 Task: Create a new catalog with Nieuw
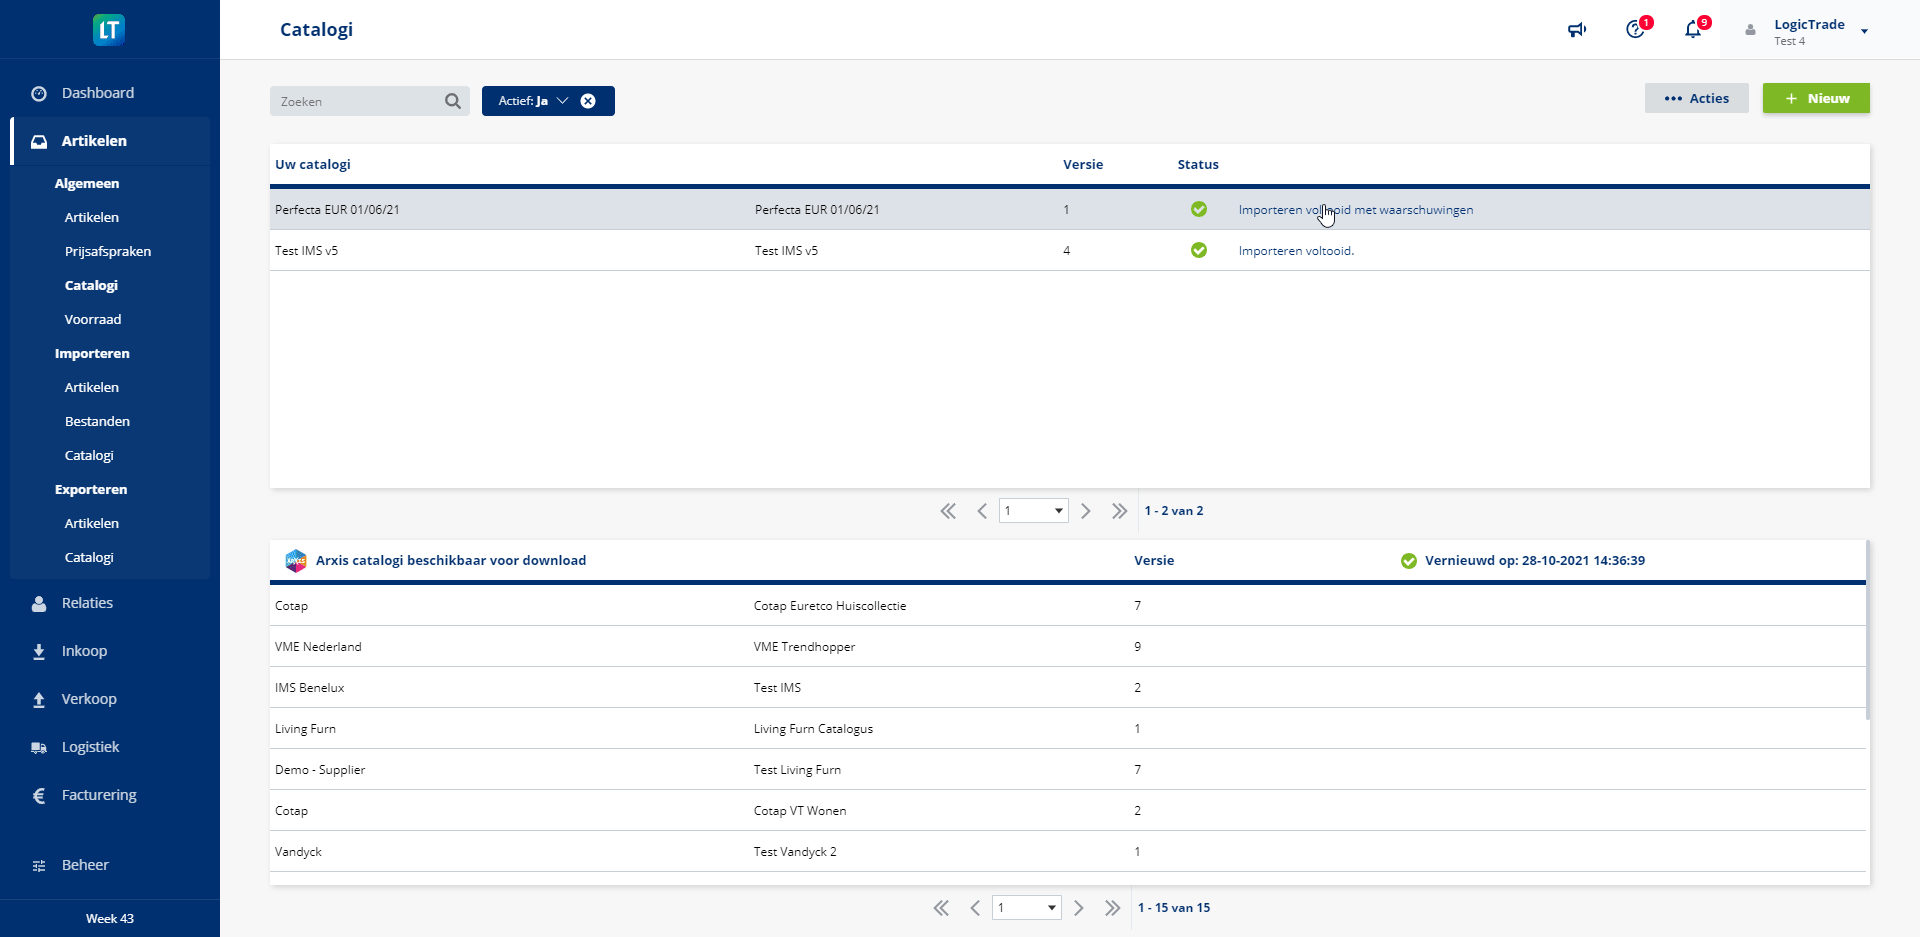[1816, 98]
